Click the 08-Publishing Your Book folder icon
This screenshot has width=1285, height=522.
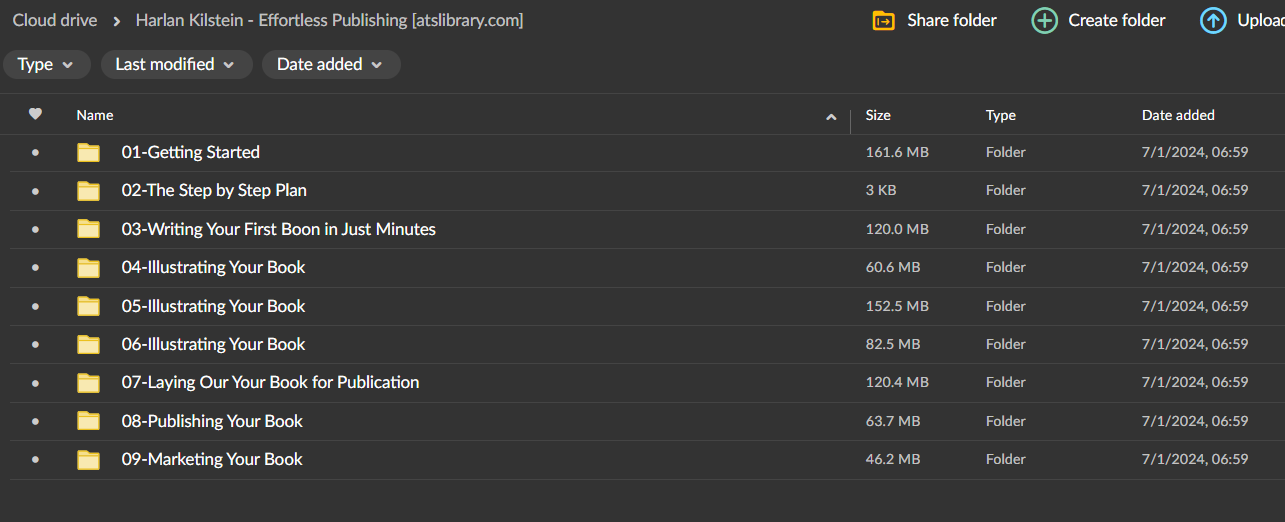[89, 421]
